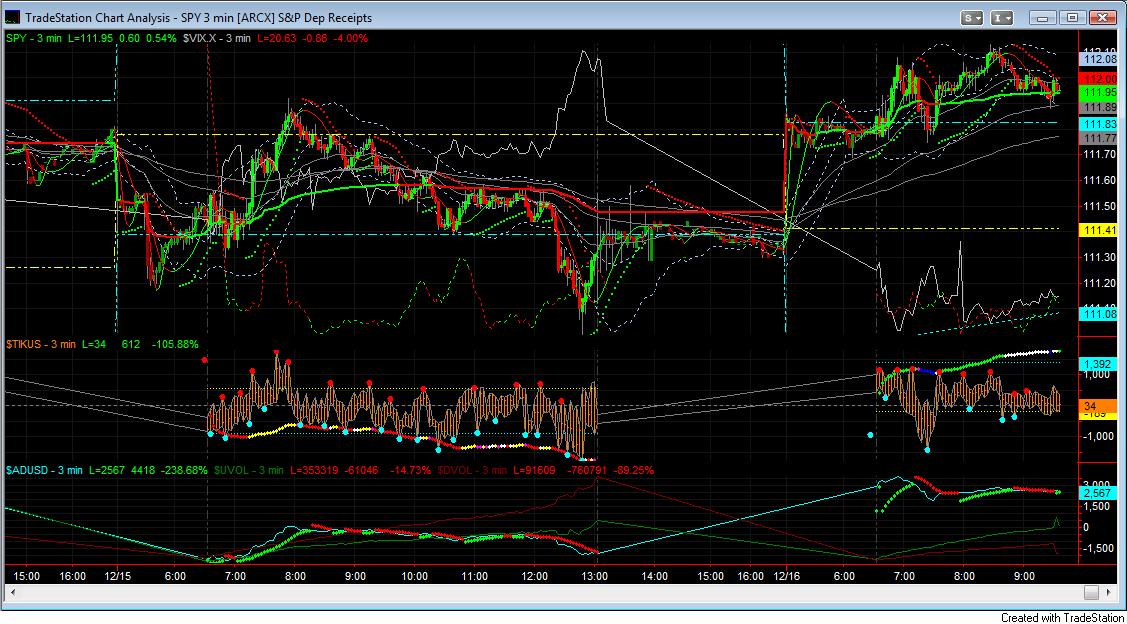Click the -238.68% ADUSD change value
This screenshot has width=1127, height=624.
(x=185, y=469)
